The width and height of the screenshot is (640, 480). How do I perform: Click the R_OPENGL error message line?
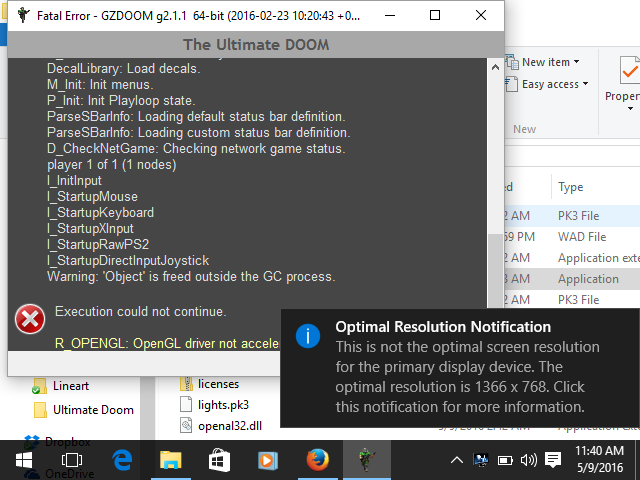[167, 343]
